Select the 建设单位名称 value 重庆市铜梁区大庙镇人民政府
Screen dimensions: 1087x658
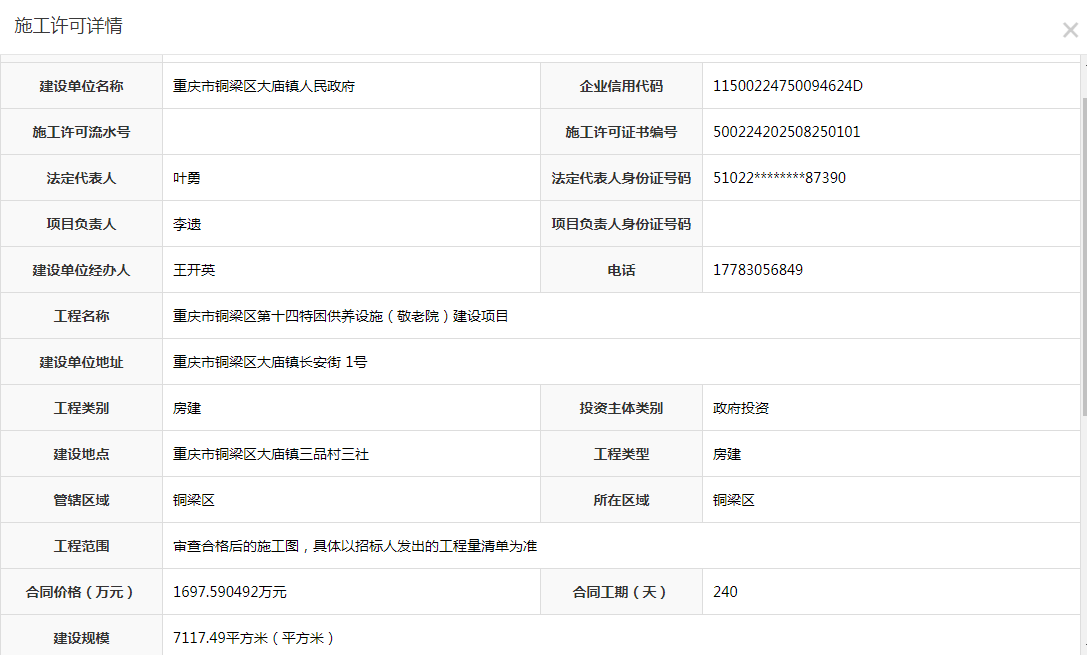click(264, 86)
